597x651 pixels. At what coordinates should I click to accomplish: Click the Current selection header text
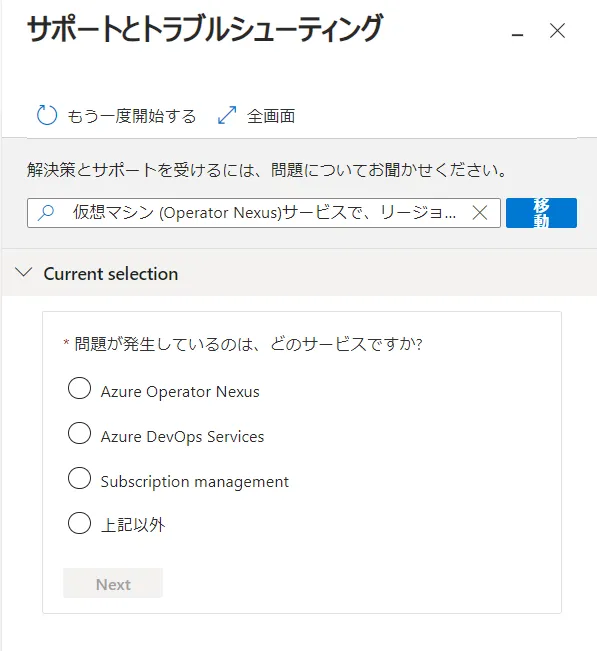[x=111, y=274]
